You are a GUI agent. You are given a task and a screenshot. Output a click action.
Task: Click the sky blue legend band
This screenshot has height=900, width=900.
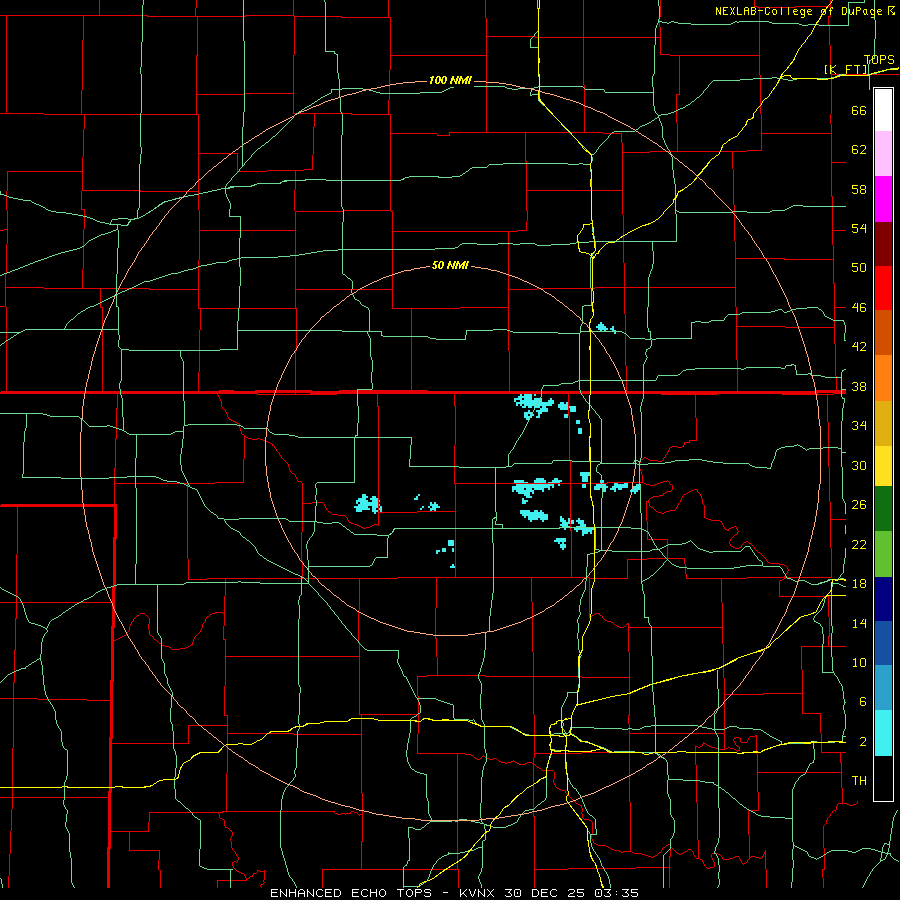[883, 688]
